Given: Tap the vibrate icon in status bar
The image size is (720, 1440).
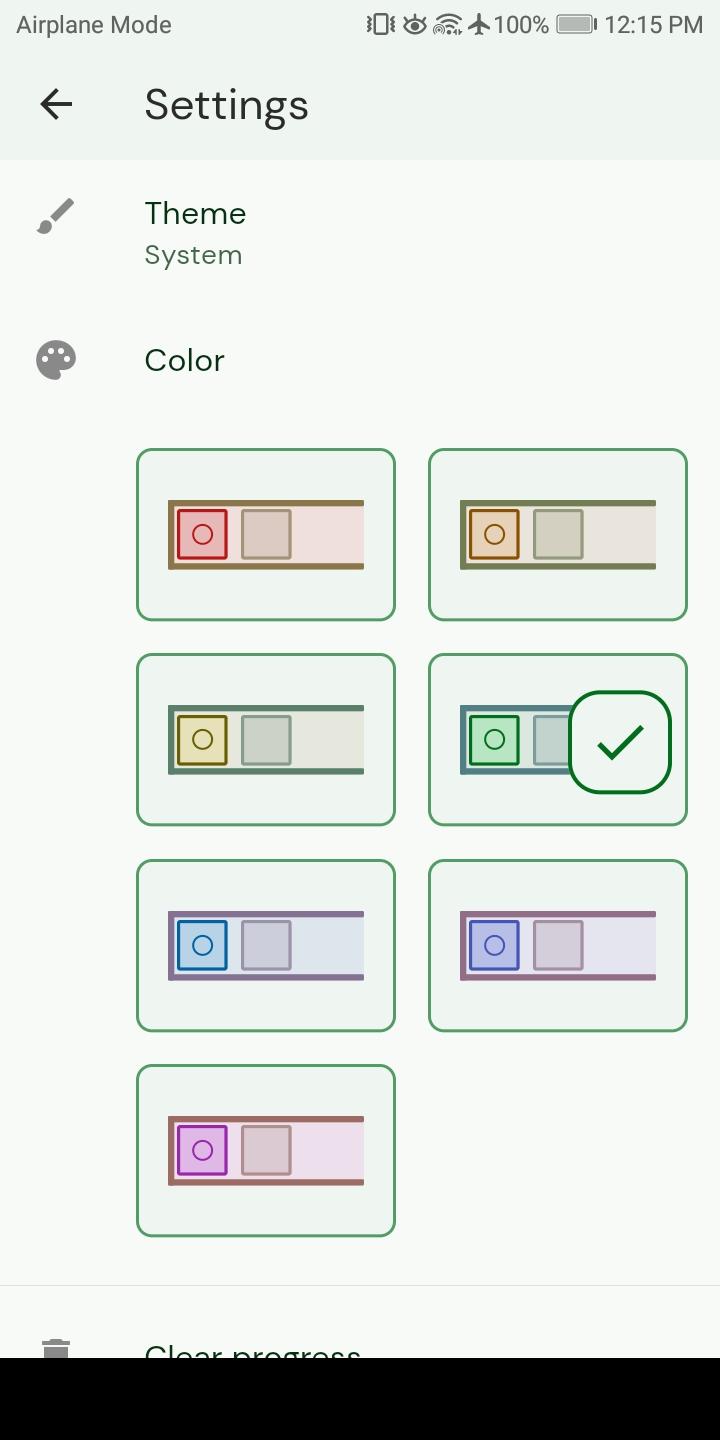Looking at the screenshot, I should coord(380,24).
